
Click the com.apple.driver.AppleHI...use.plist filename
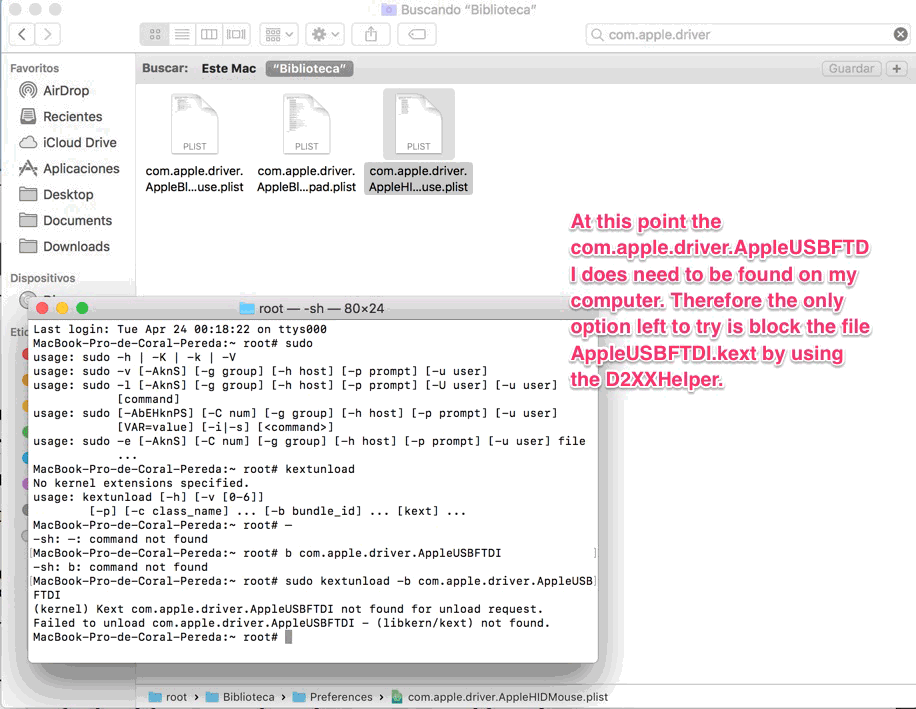(x=418, y=179)
